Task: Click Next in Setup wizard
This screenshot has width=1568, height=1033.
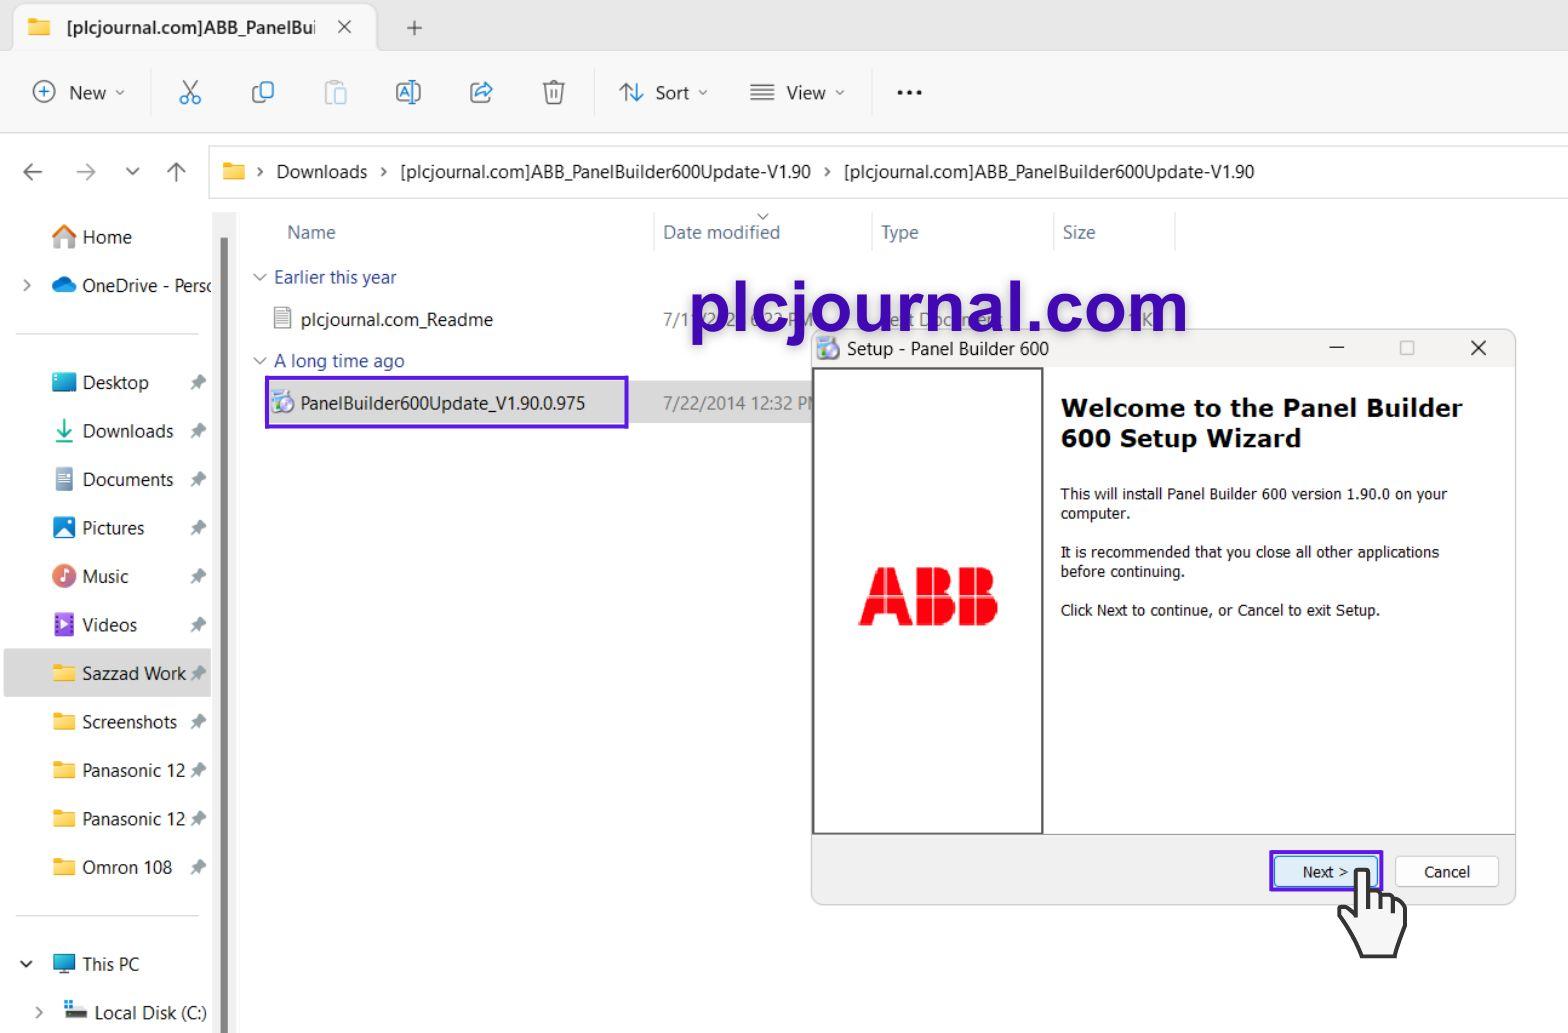Action: [1325, 871]
